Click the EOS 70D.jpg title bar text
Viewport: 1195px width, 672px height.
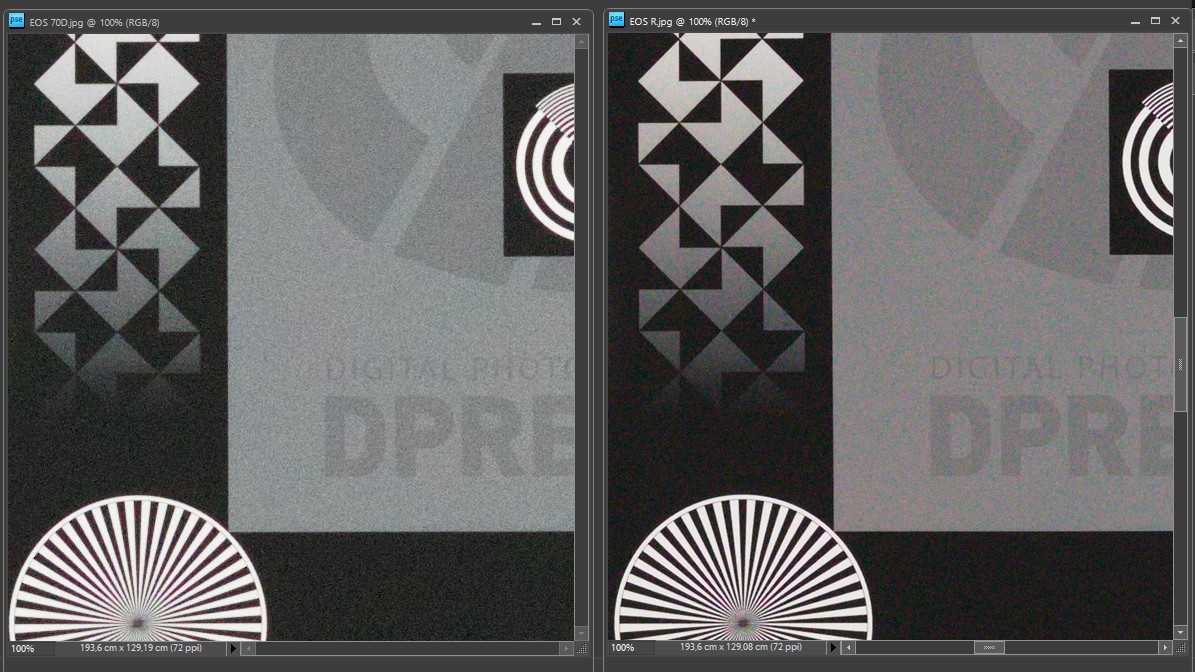click(95, 22)
